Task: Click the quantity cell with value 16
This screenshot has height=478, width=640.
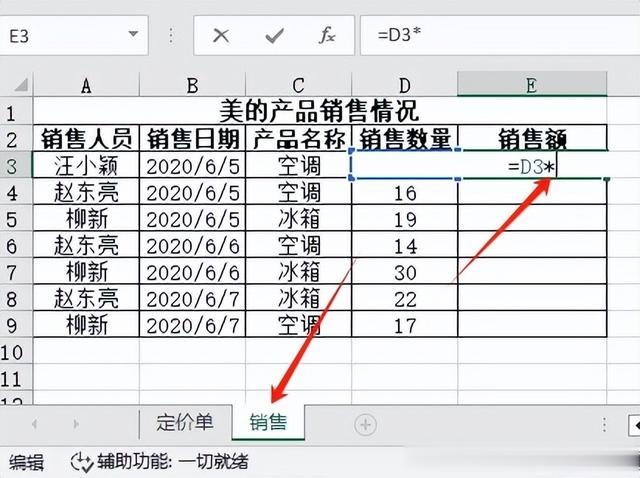Action: click(x=404, y=192)
